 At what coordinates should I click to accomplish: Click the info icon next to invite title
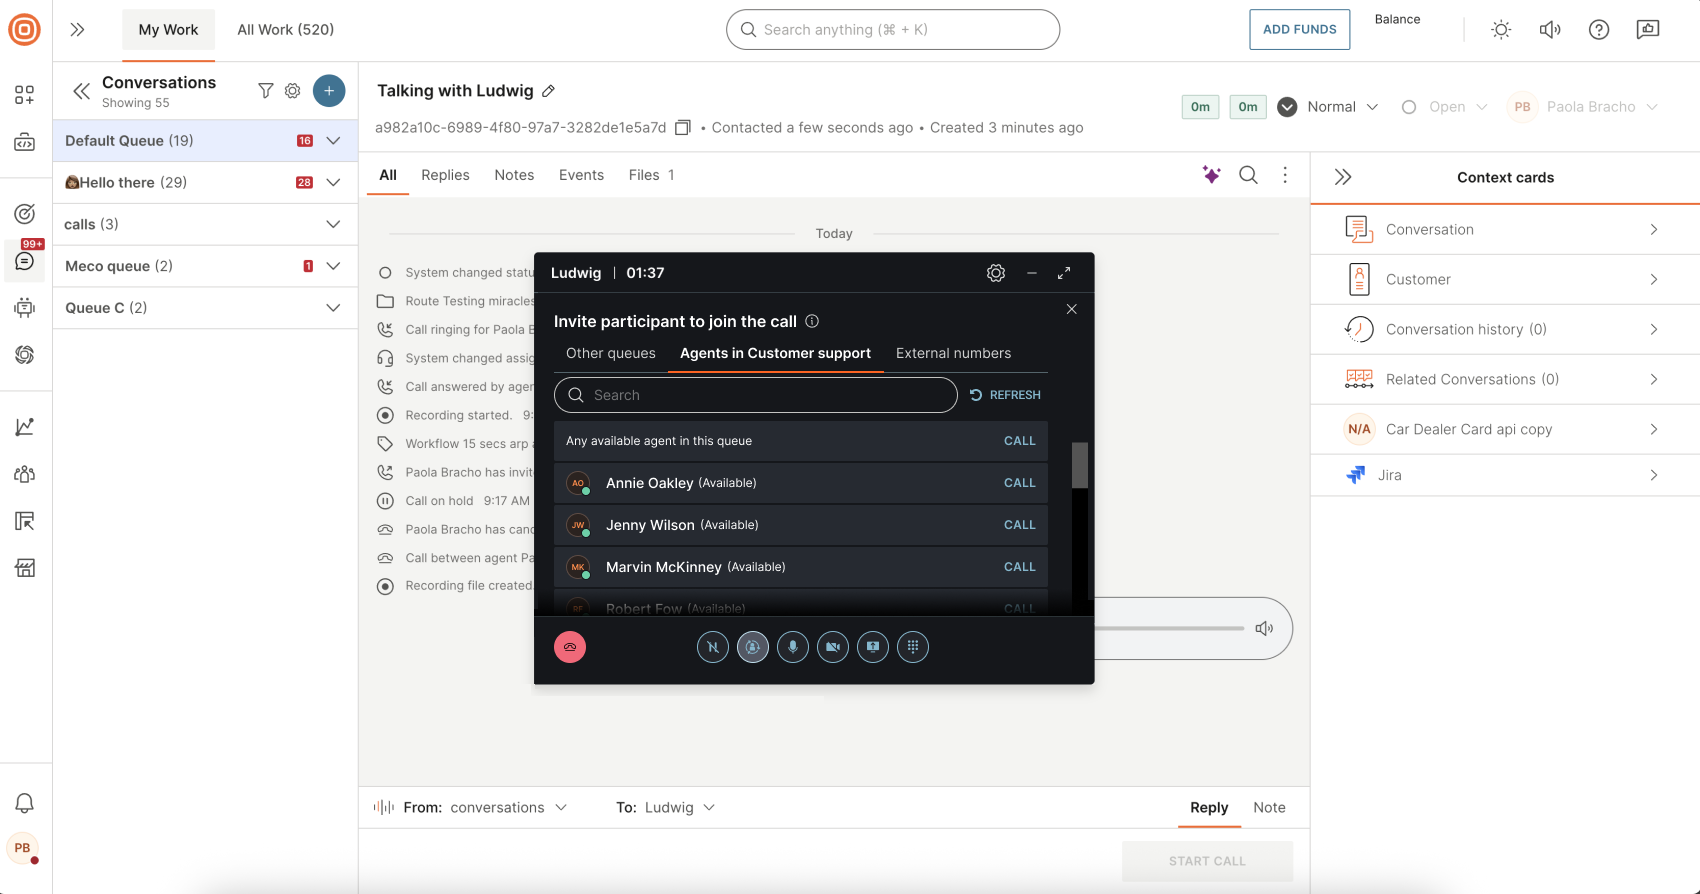tap(812, 321)
